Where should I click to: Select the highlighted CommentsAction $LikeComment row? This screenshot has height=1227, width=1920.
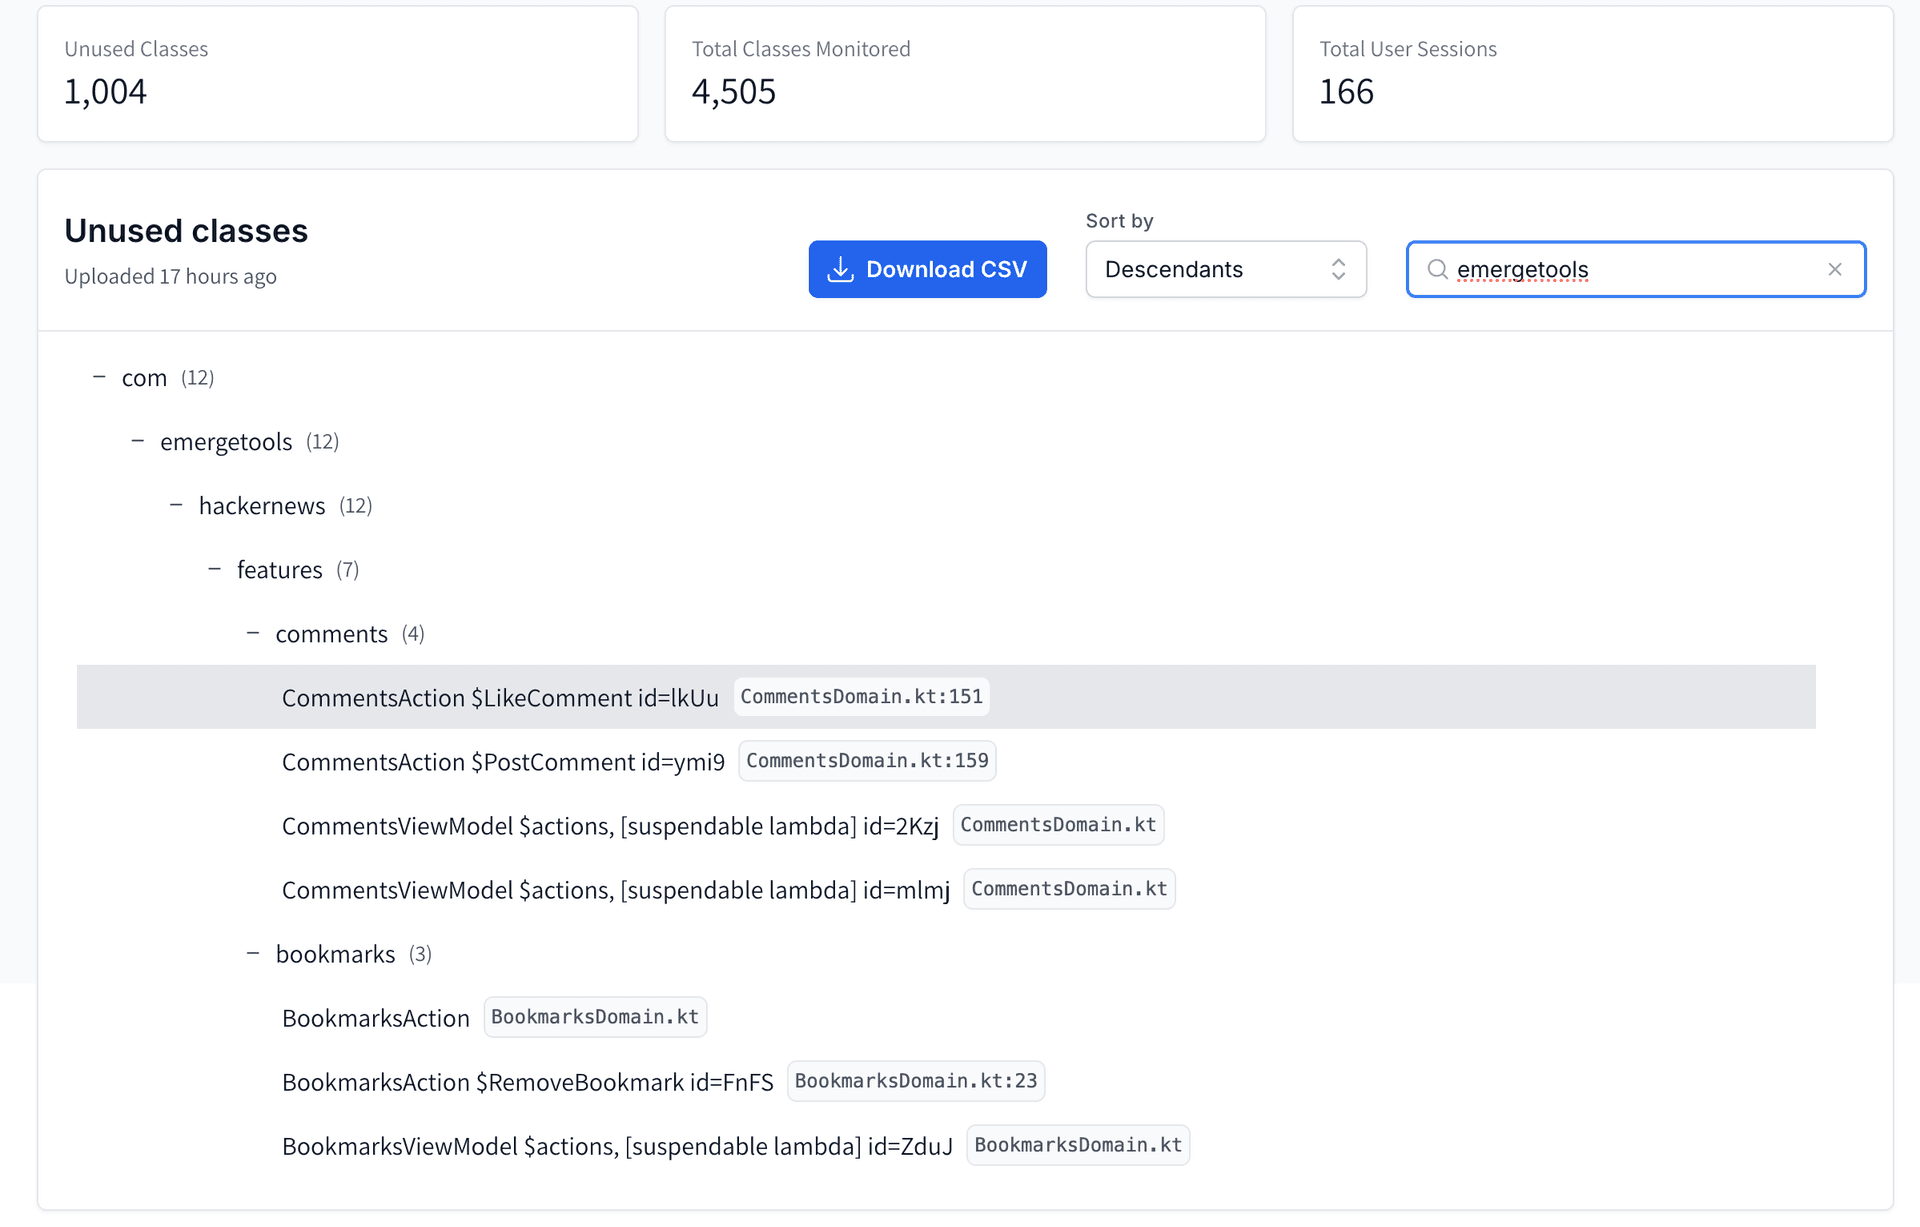[500, 697]
